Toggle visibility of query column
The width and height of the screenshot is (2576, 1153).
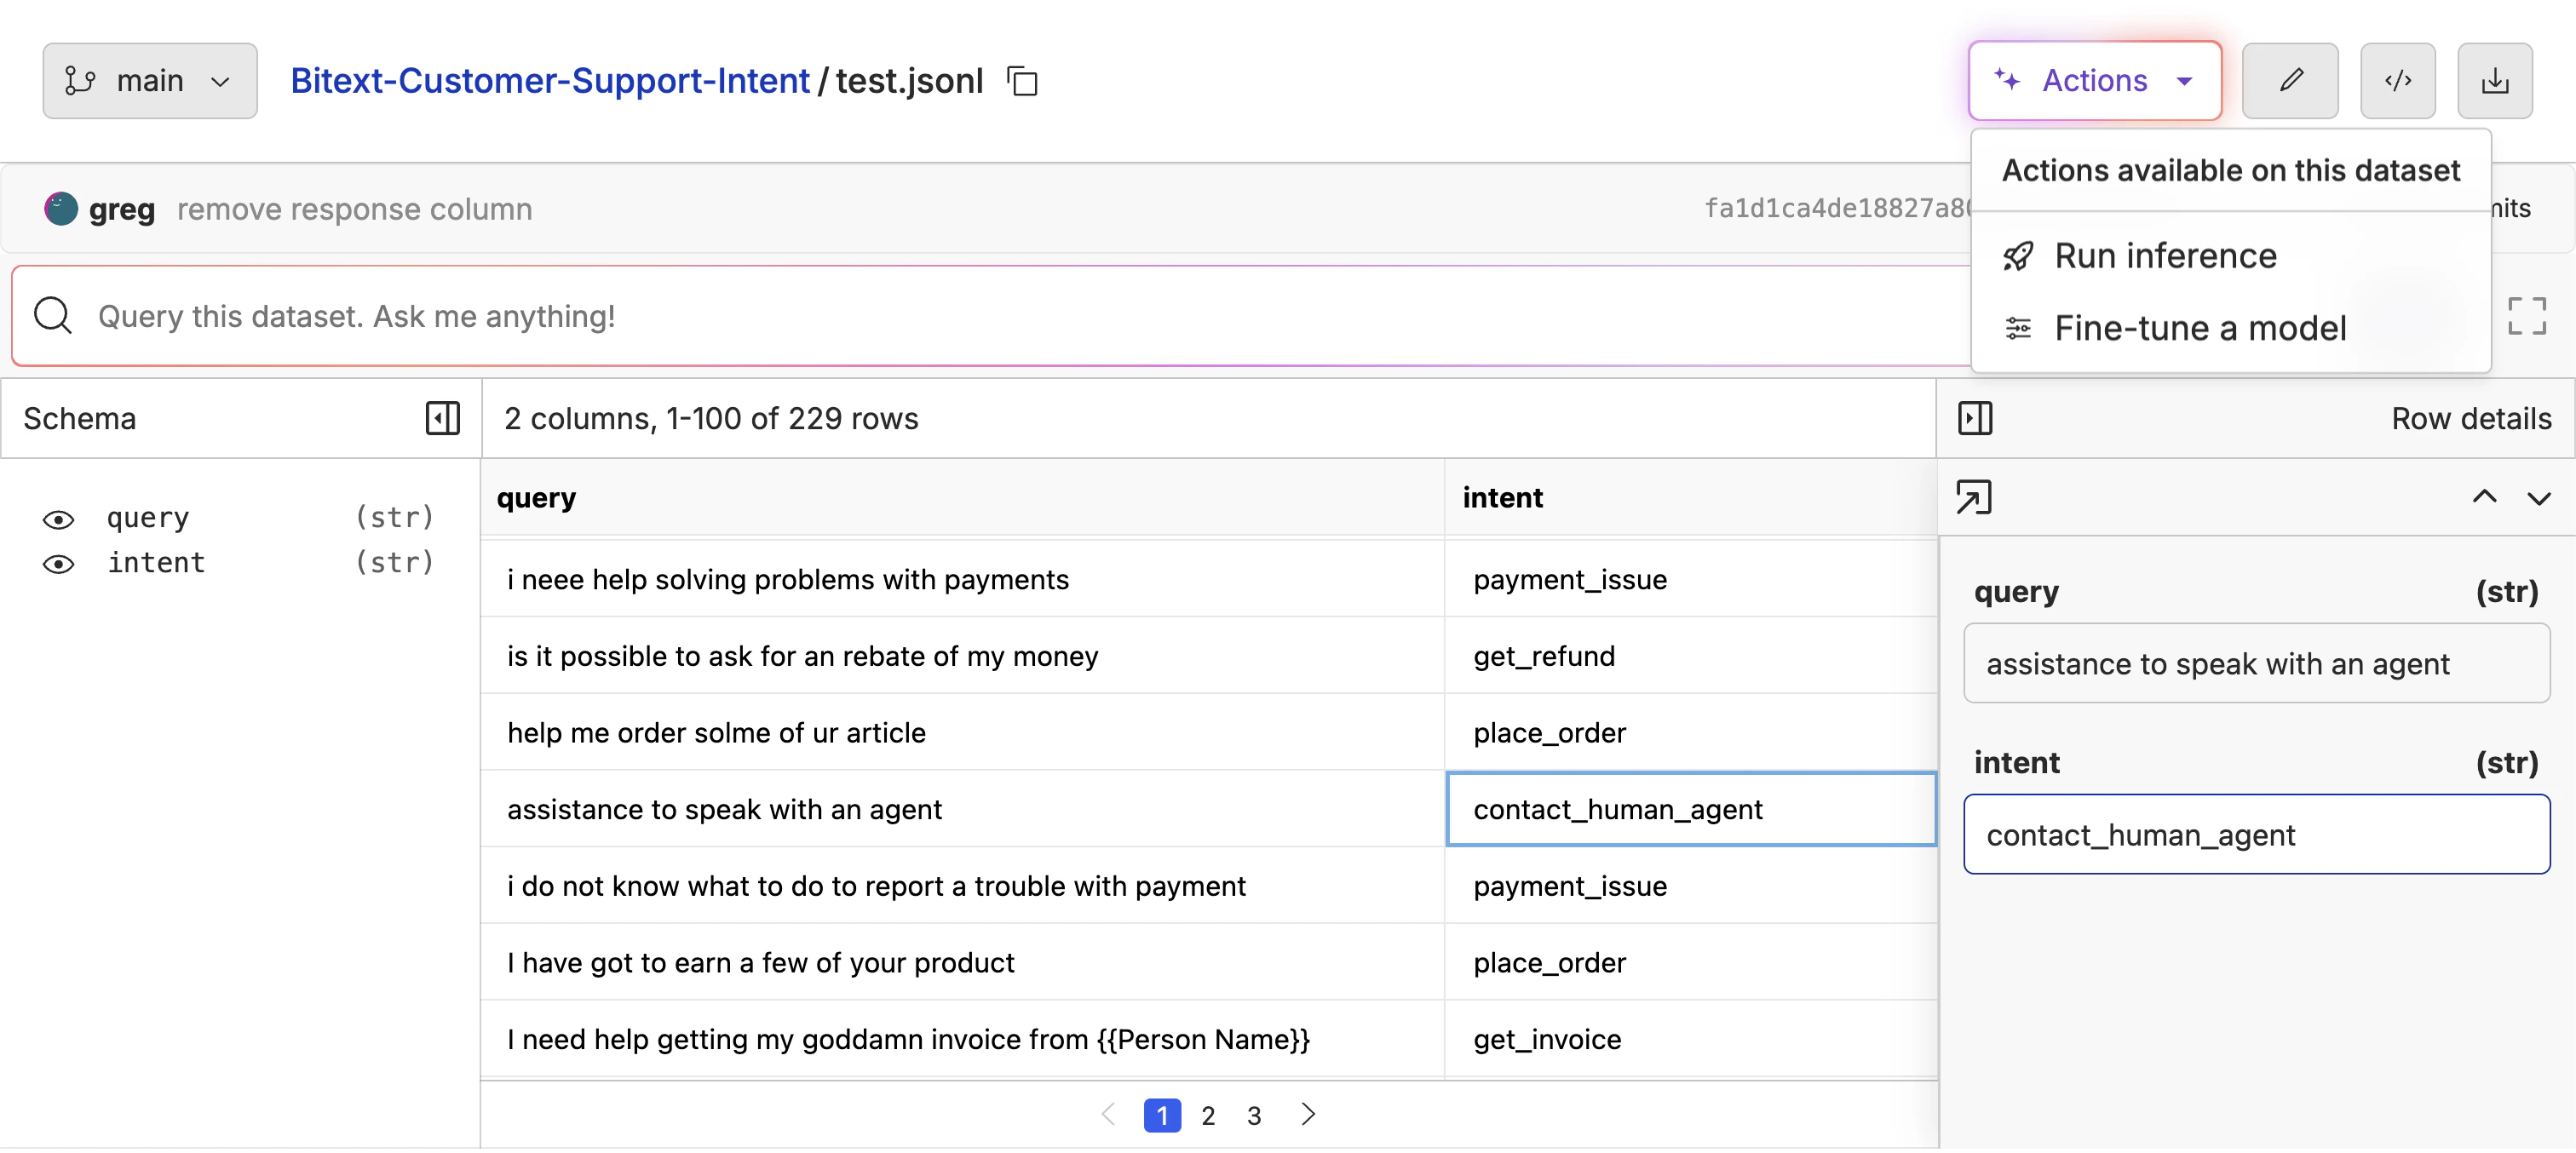point(58,519)
